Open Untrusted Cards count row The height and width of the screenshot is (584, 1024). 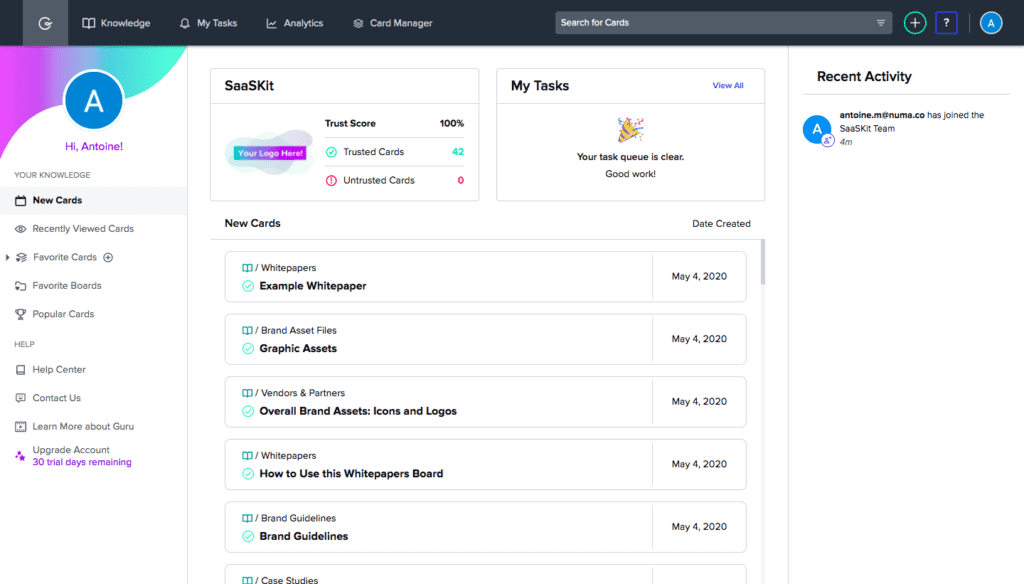[x=394, y=180]
